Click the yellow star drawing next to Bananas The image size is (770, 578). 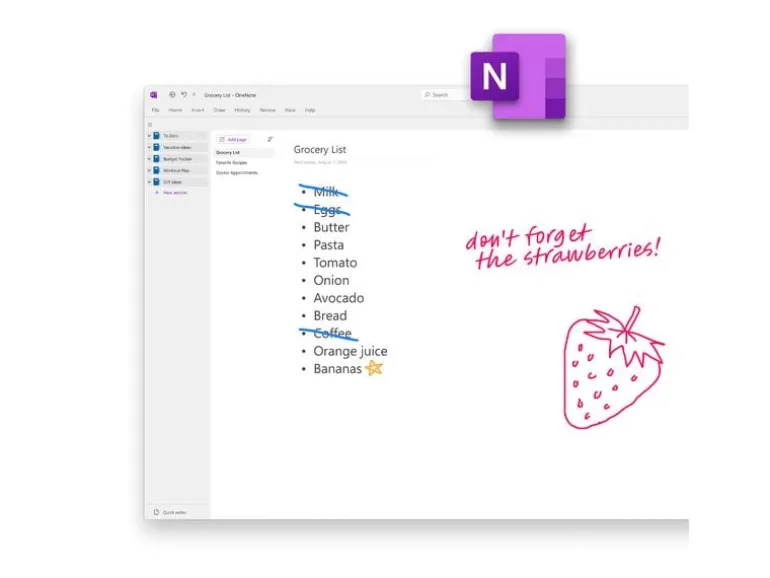coord(374,368)
